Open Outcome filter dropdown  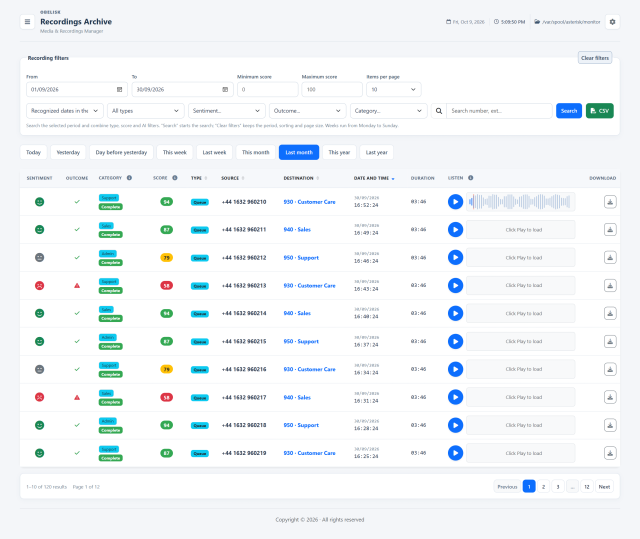coord(307,111)
